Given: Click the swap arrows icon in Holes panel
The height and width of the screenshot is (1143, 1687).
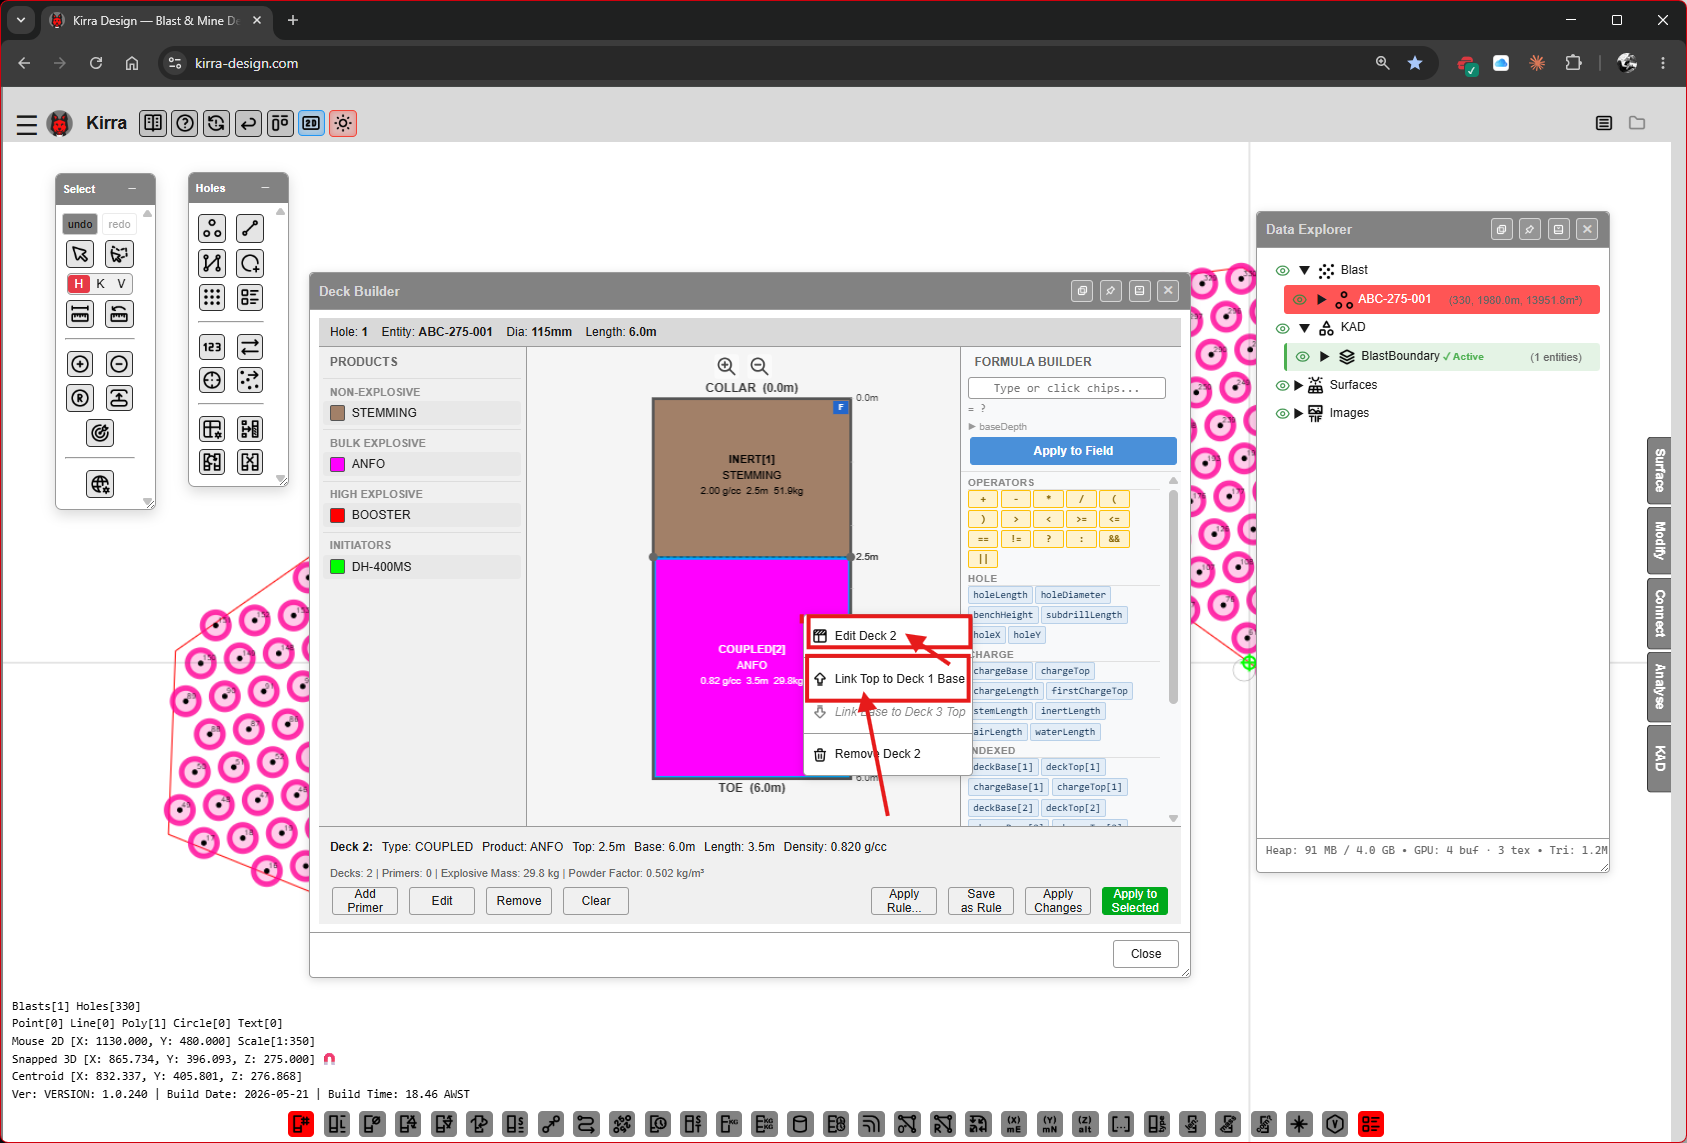Looking at the screenshot, I should [x=250, y=347].
